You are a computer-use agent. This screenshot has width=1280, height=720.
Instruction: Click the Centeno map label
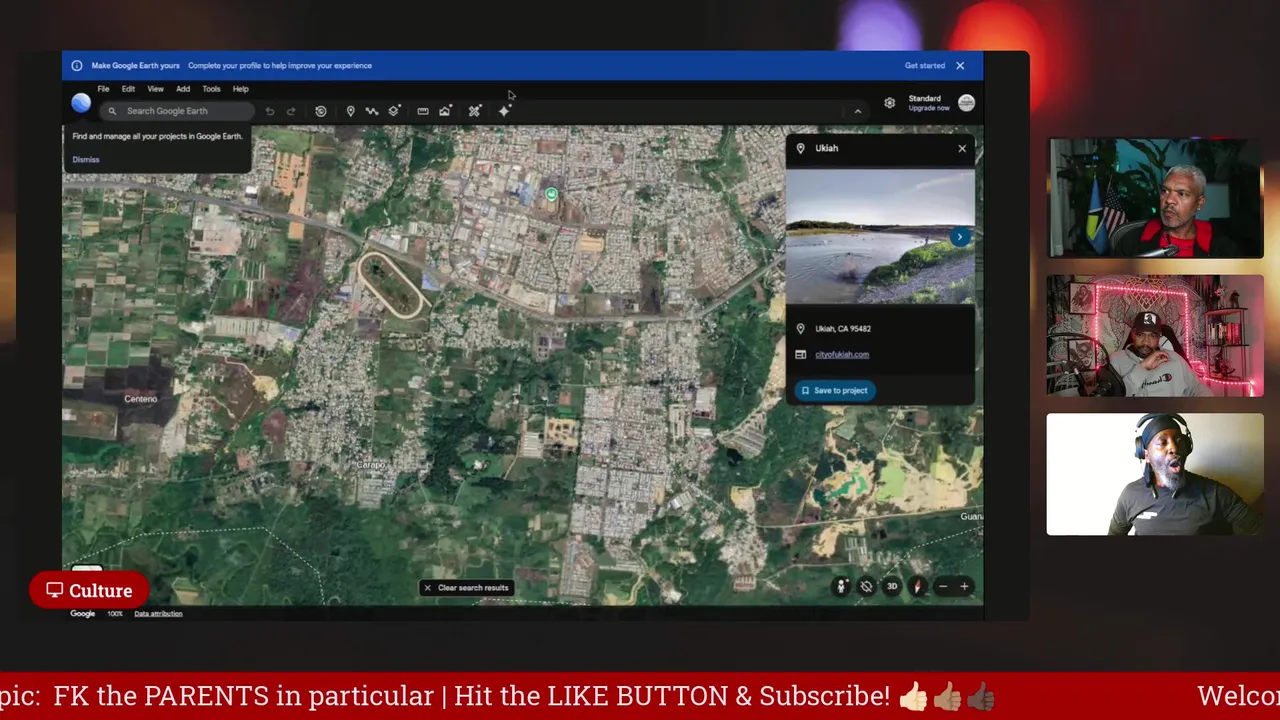click(141, 399)
